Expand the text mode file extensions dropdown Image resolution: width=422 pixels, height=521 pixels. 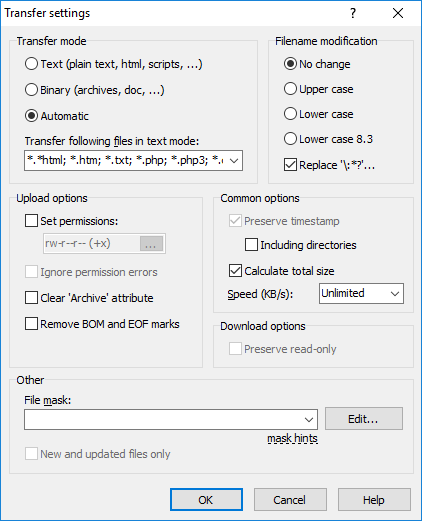coord(234,161)
